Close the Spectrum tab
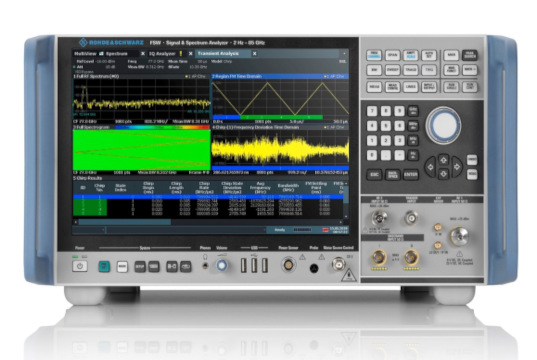537x360 pixels. point(143,54)
